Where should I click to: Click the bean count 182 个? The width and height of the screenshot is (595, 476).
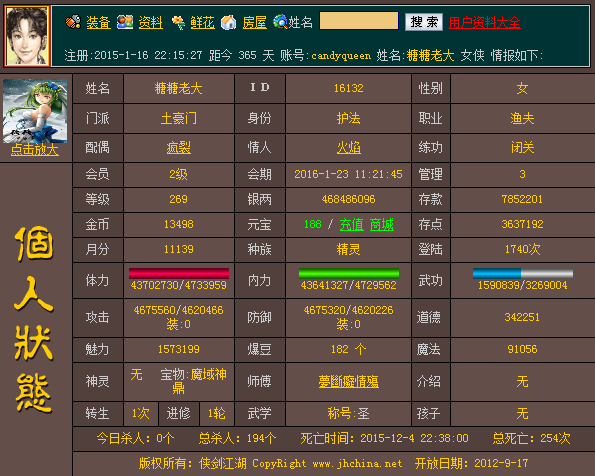coord(349,349)
